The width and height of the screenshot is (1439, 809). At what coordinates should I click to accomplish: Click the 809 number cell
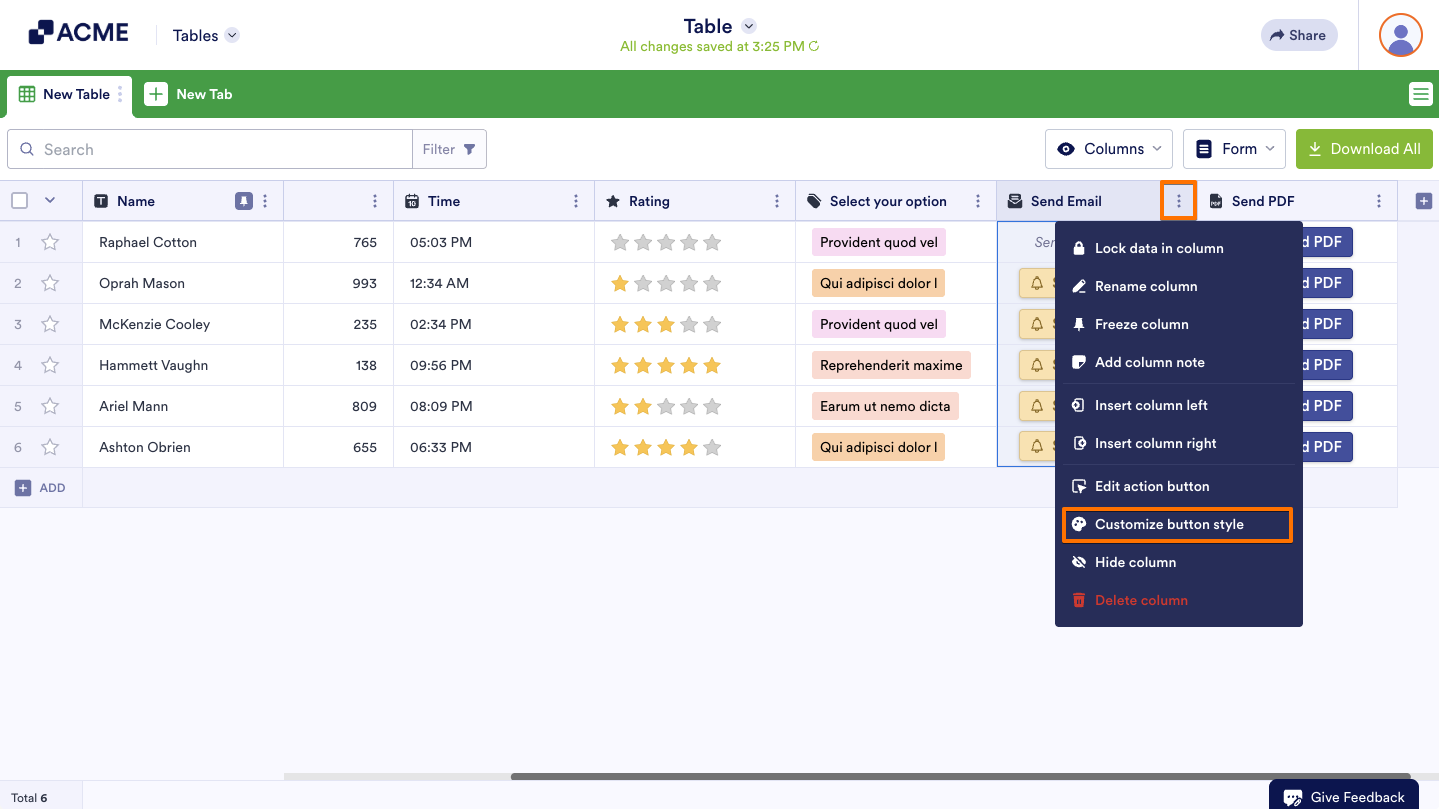point(339,406)
